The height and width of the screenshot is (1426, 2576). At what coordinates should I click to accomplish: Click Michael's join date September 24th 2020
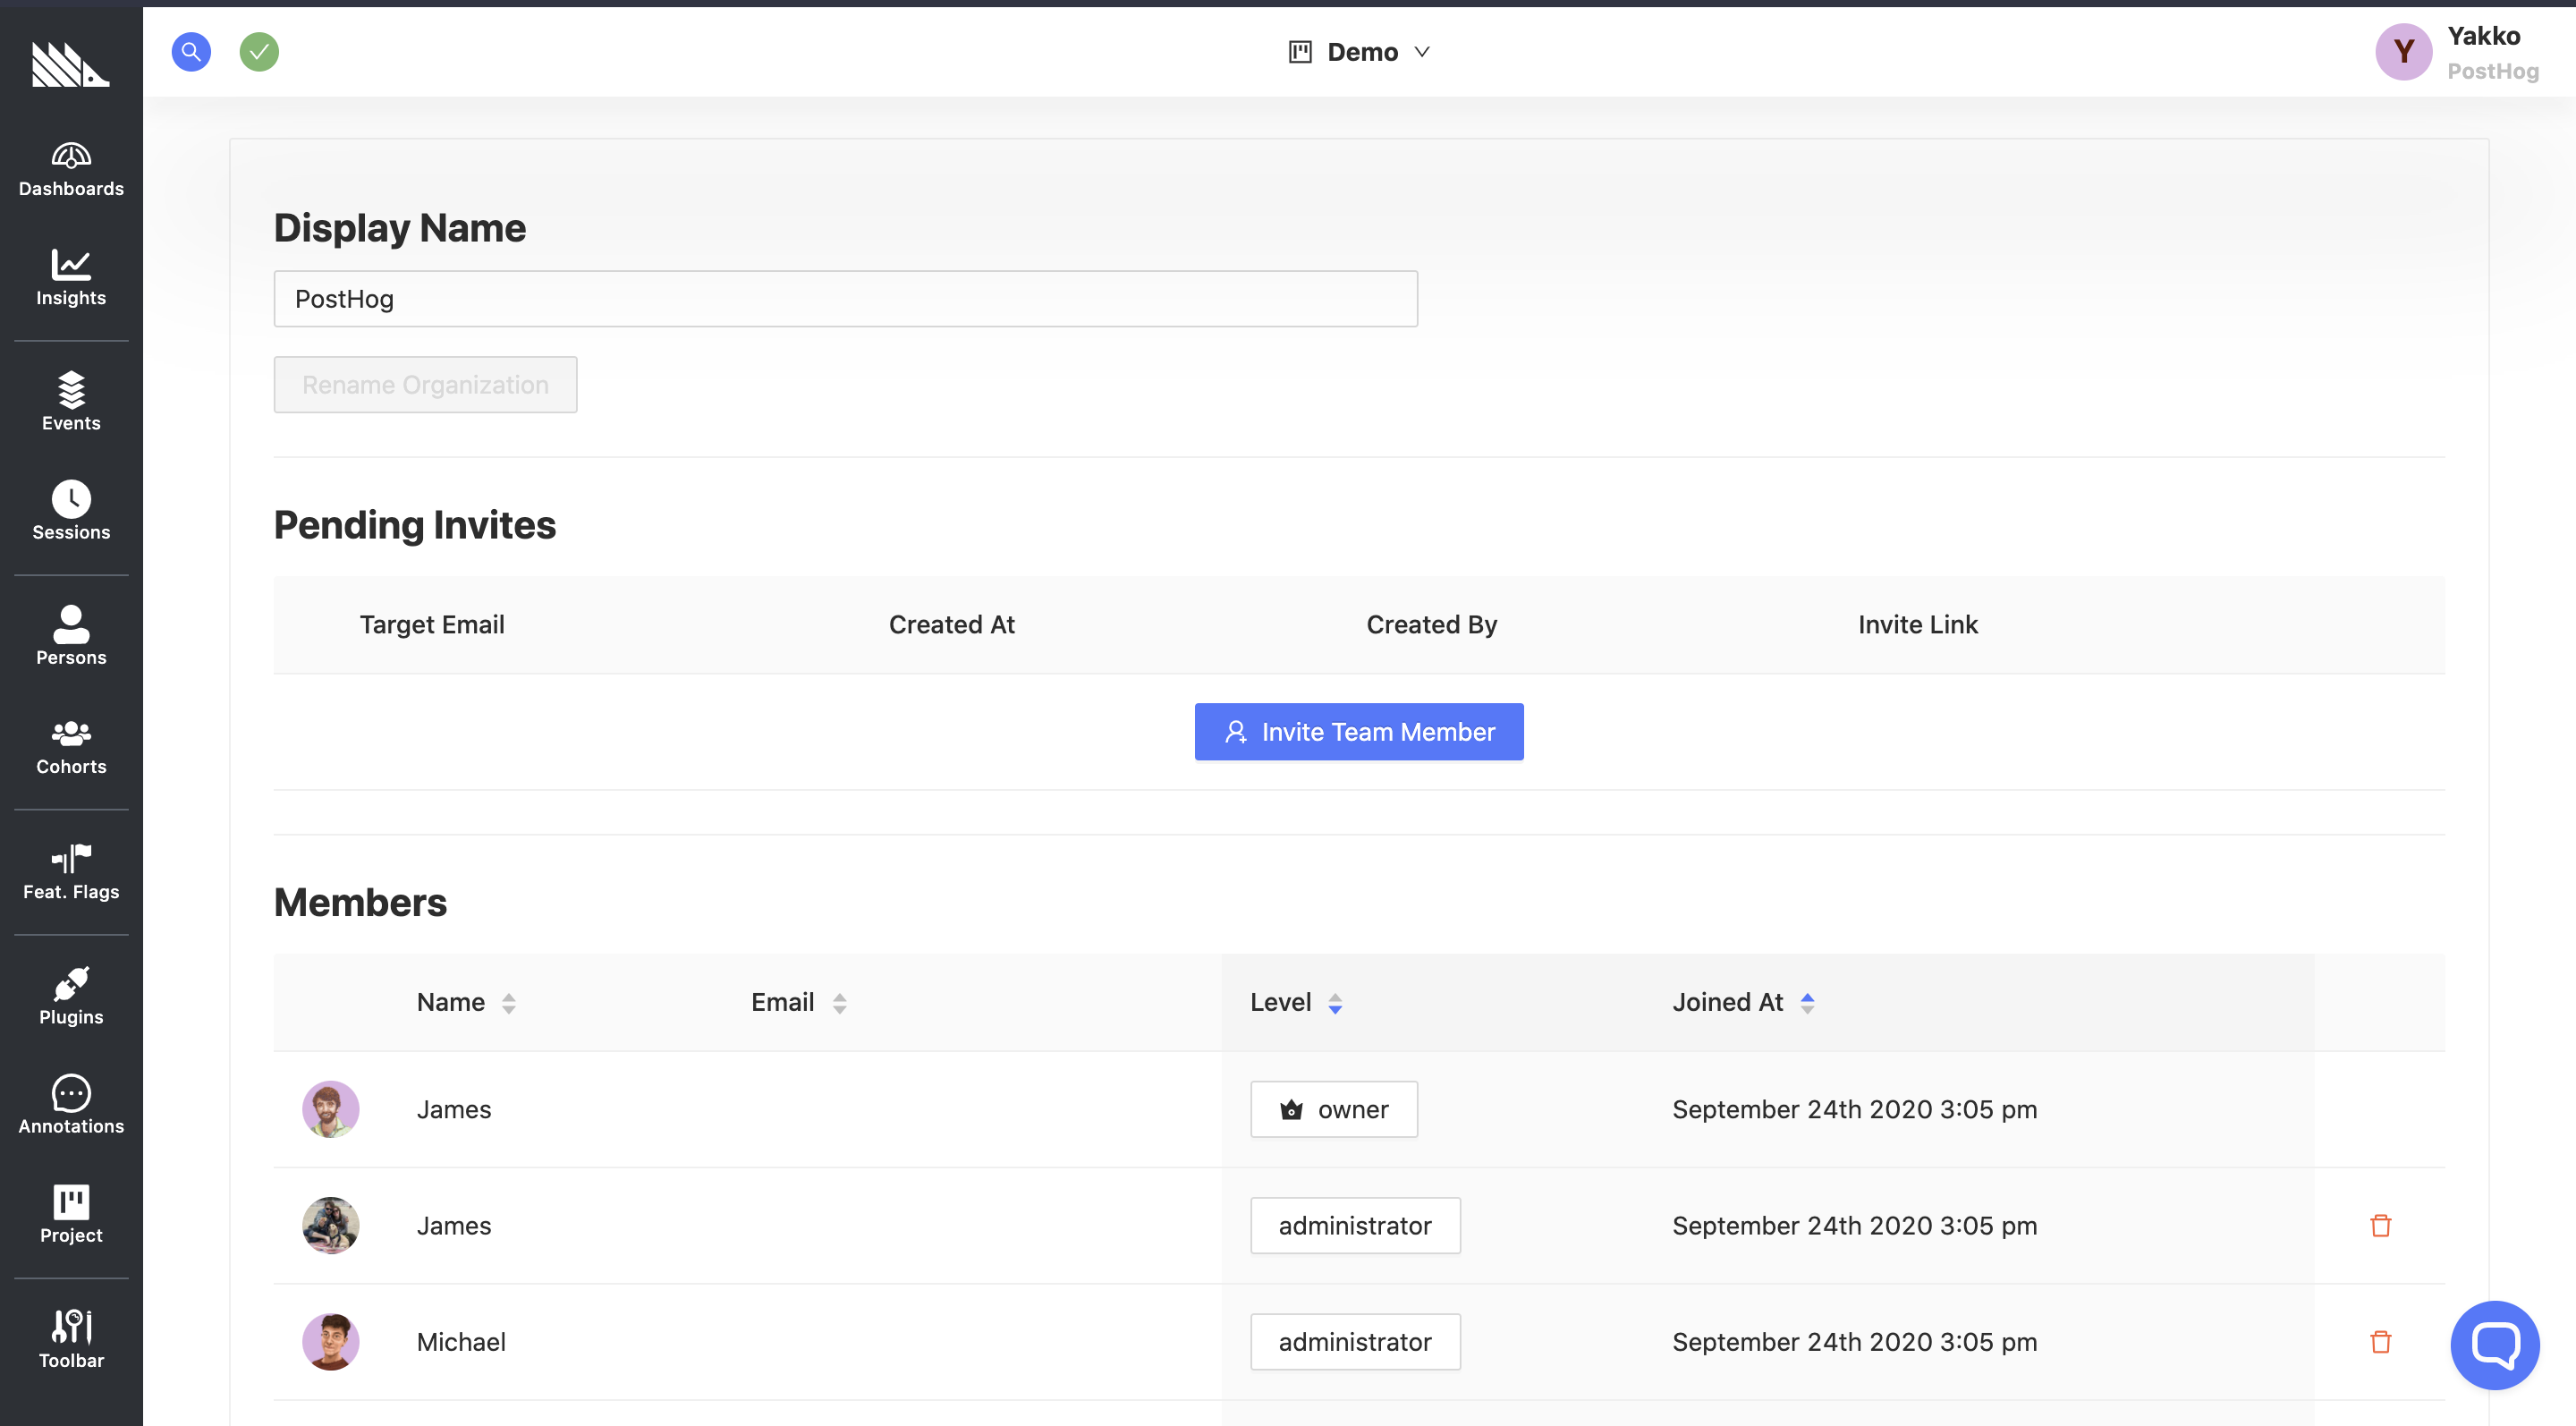pos(1854,1341)
